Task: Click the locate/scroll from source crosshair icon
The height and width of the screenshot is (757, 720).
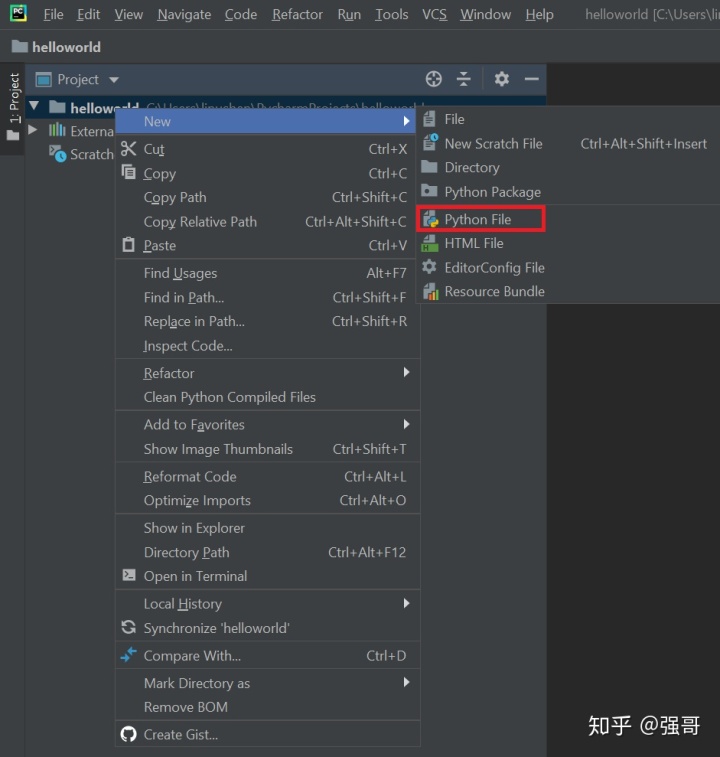Action: pyautogui.click(x=434, y=79)
